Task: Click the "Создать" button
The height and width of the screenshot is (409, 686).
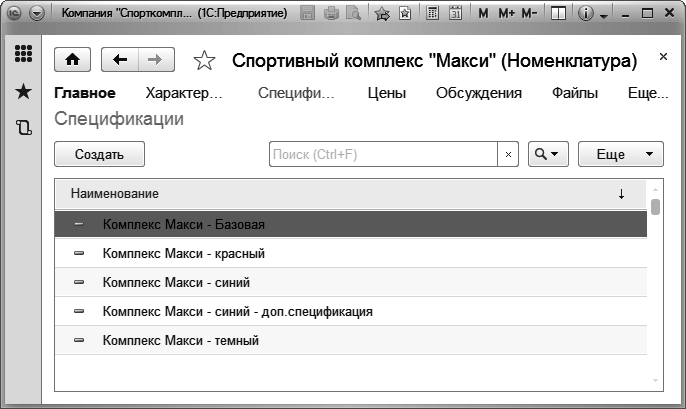Action: 99,154
